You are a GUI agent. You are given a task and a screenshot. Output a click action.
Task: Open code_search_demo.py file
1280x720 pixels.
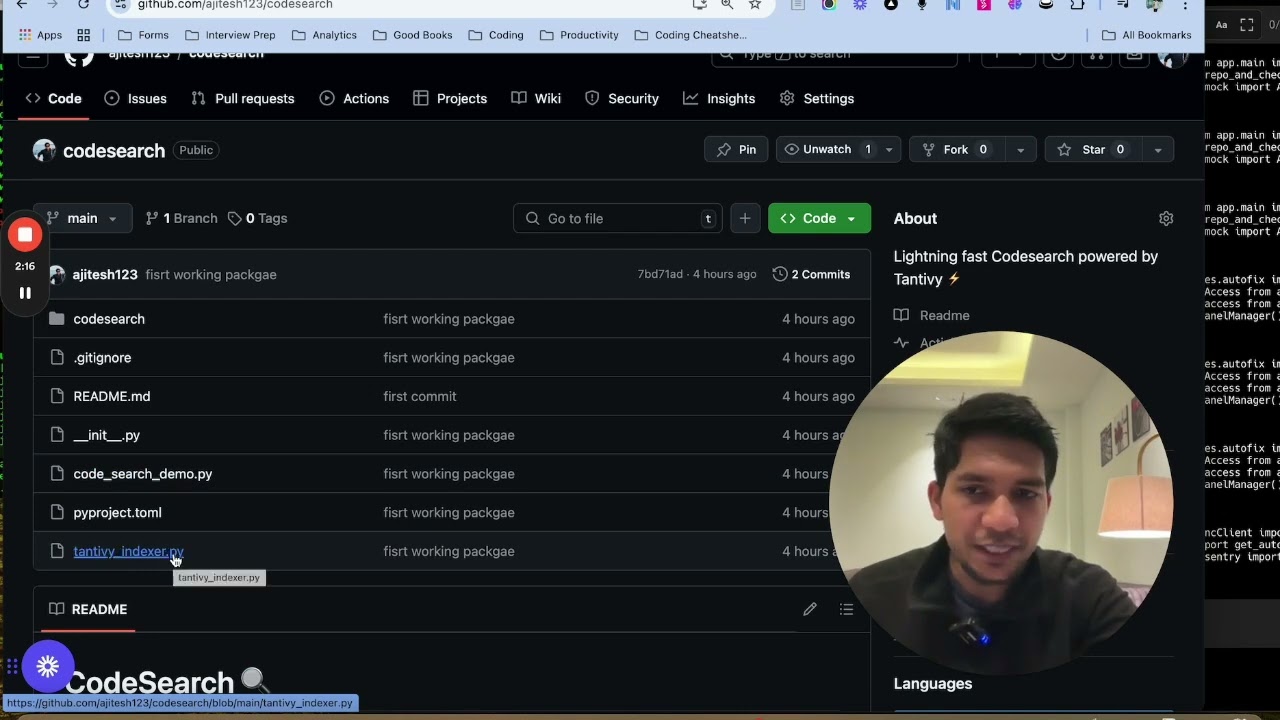click(143, 474)
